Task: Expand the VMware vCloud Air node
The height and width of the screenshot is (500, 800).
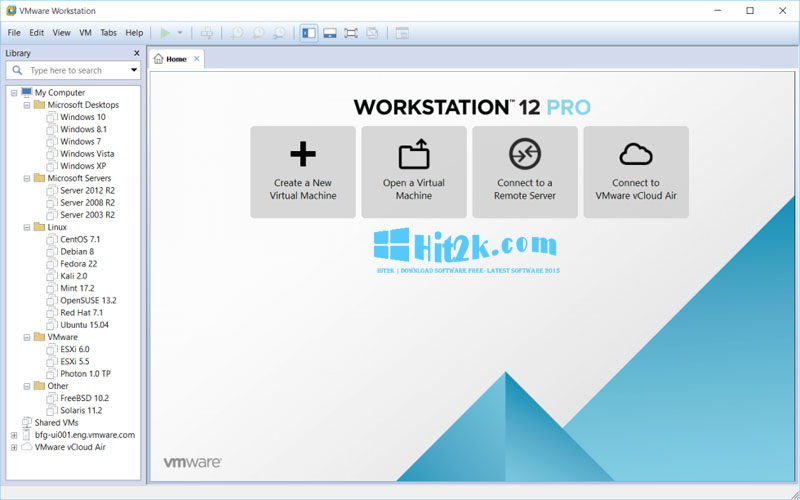Action: (14, 448)
